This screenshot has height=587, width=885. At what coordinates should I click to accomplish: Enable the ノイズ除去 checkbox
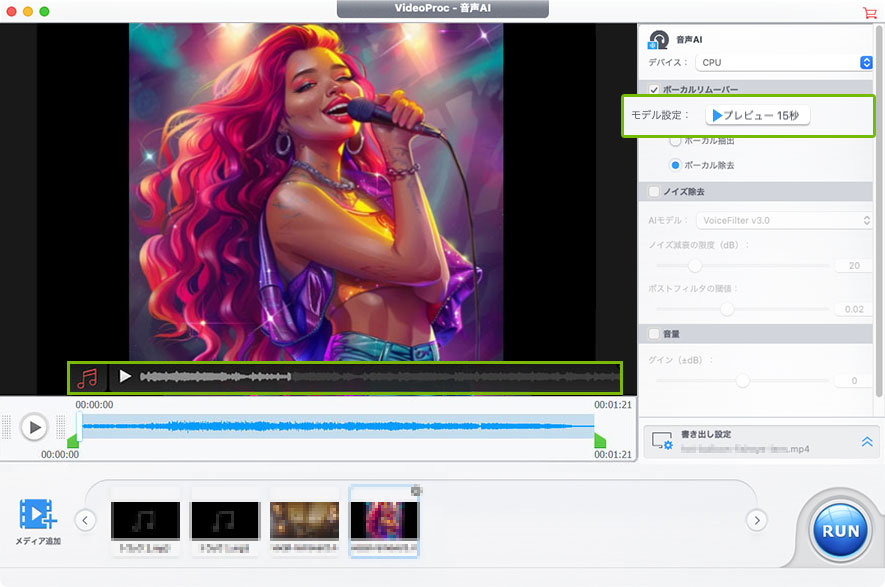pyautogui.click(x=654, y=191)
